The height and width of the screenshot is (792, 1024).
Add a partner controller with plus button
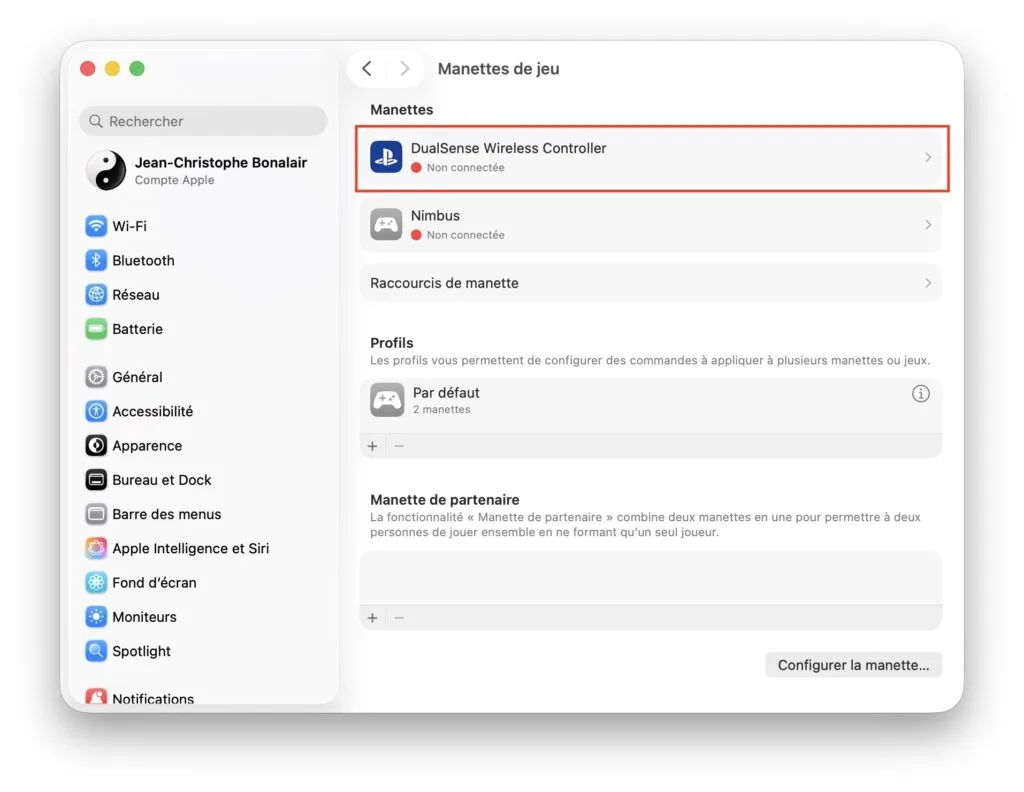click(x=373, y=618)
